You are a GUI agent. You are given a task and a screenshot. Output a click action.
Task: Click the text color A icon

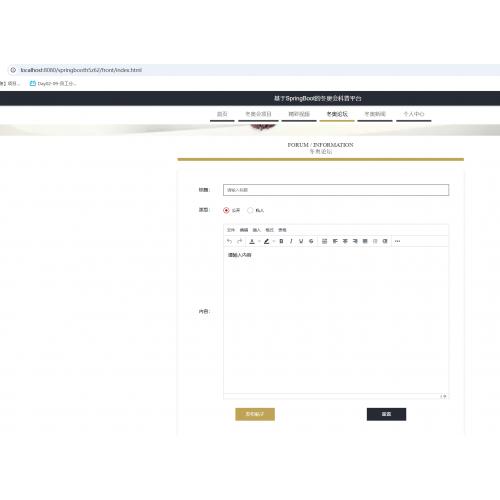pos(252,241)
